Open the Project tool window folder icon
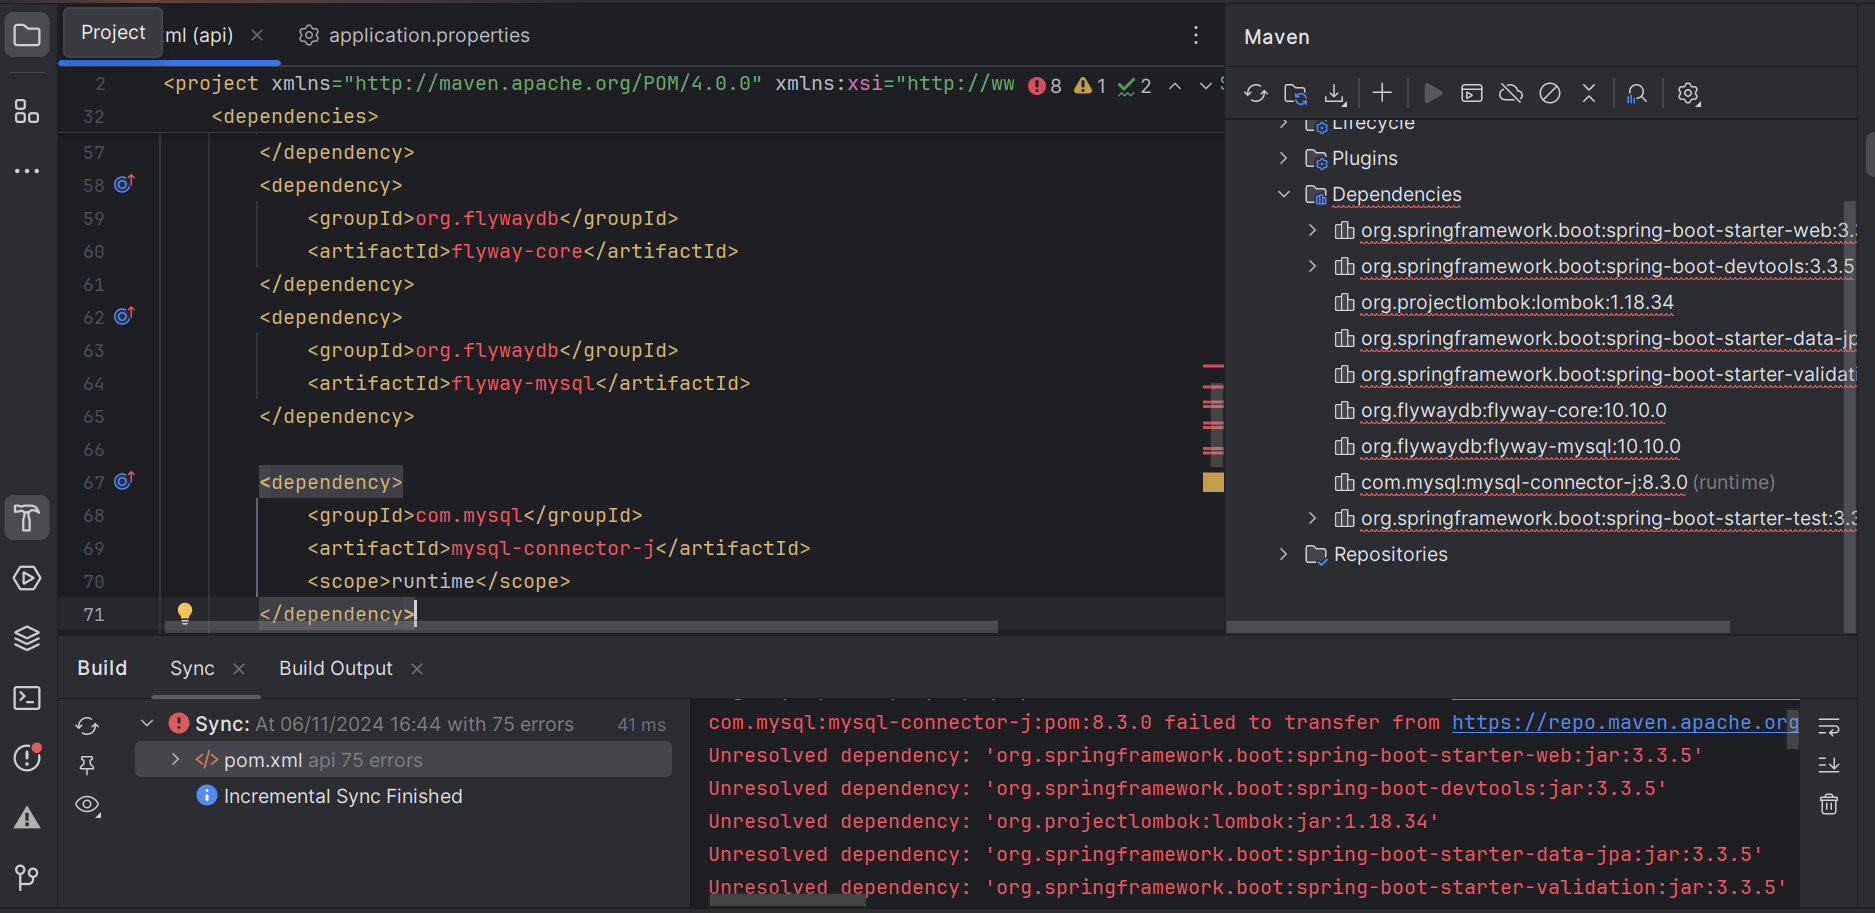Viewport: 1875px width, 913px height. point(27,36)
